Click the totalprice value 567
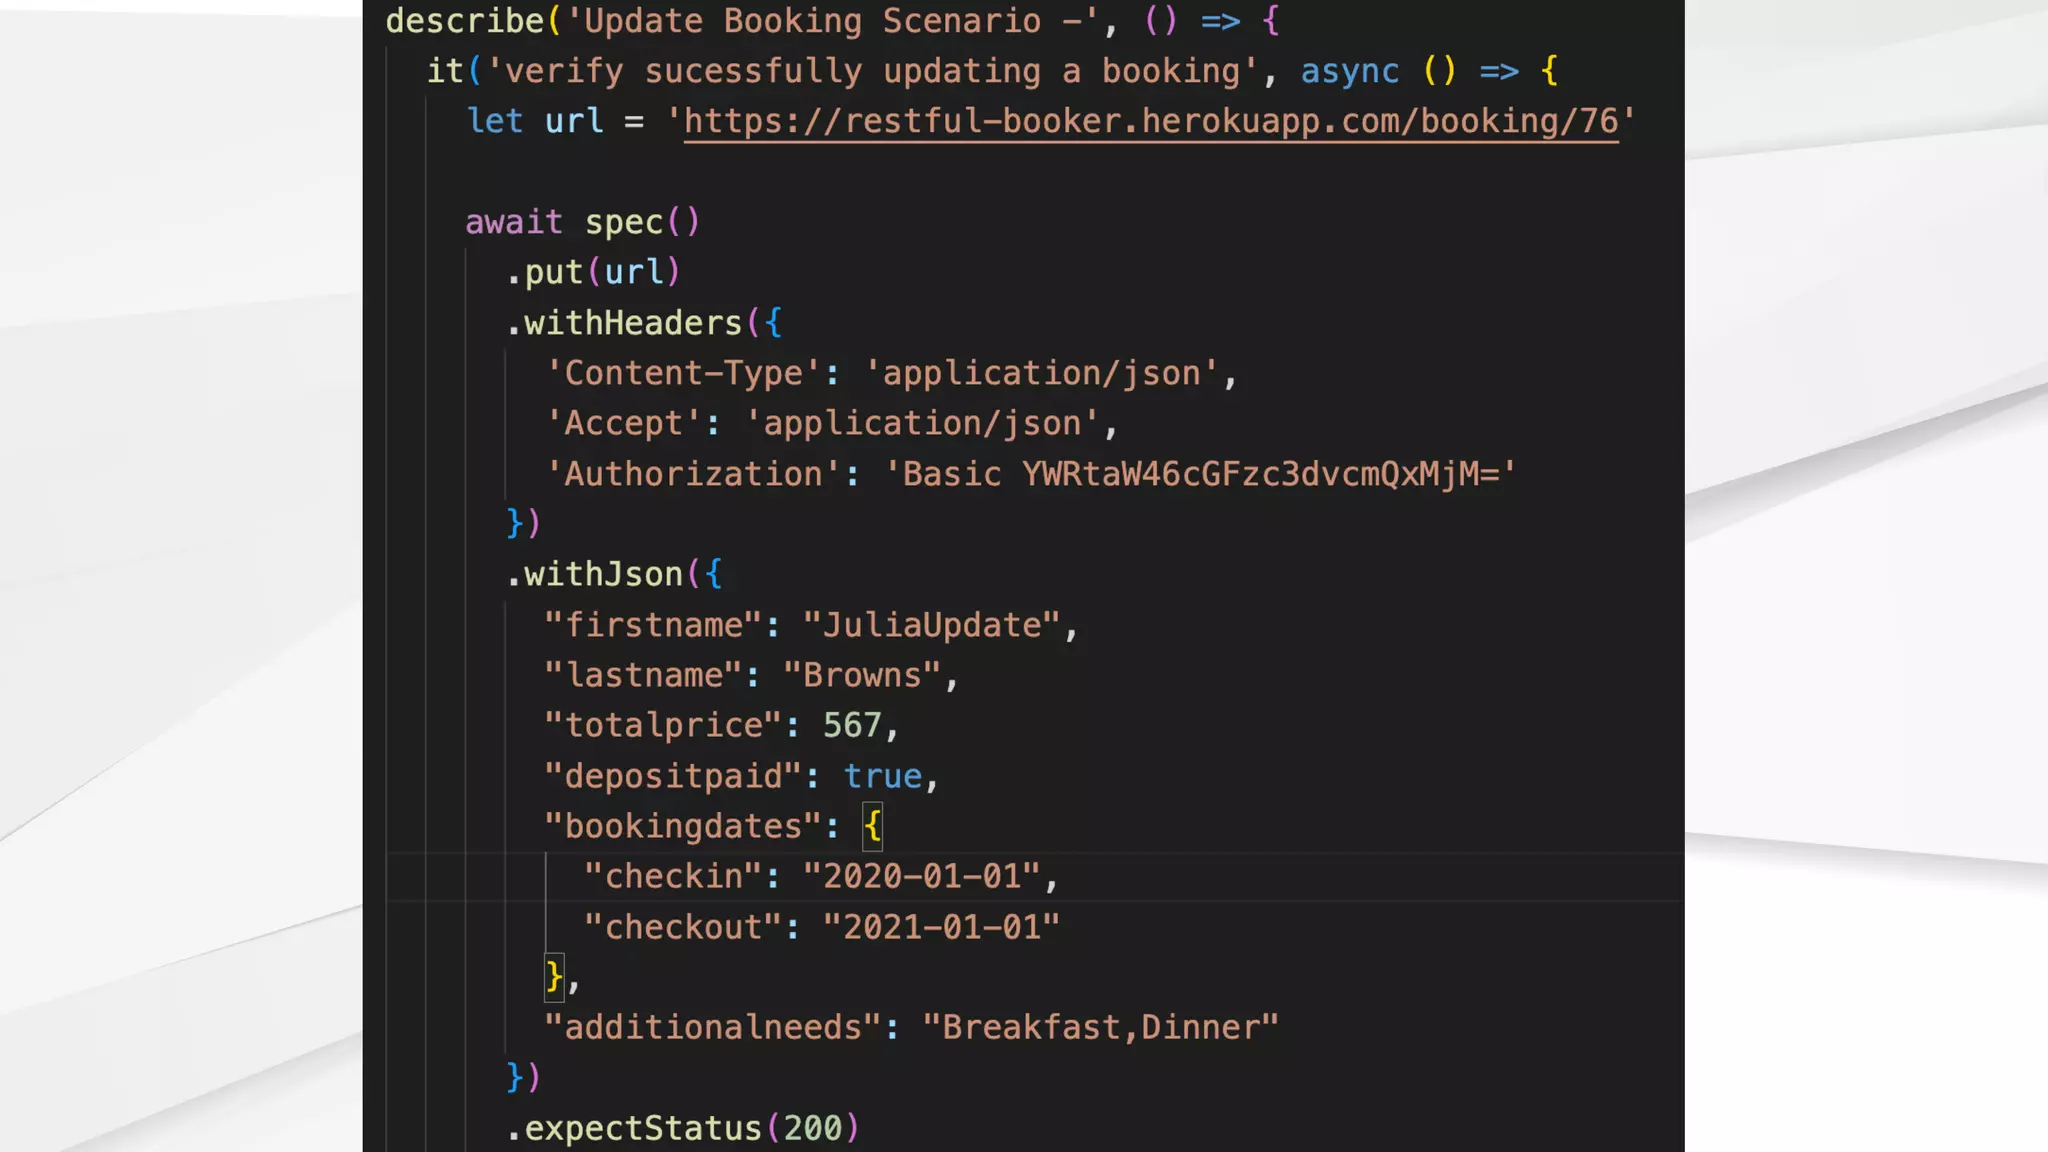2048x1152 pixels. point(852,725)
